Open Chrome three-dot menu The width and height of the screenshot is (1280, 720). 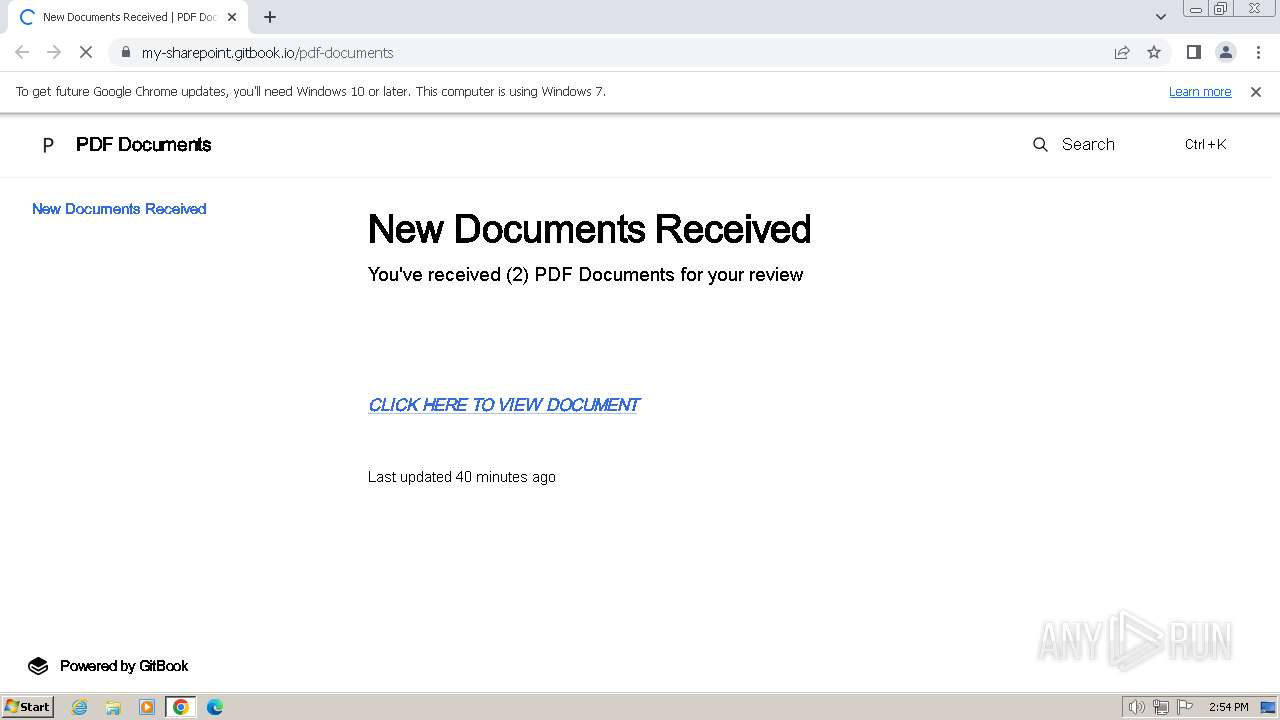click(1258, 52)
